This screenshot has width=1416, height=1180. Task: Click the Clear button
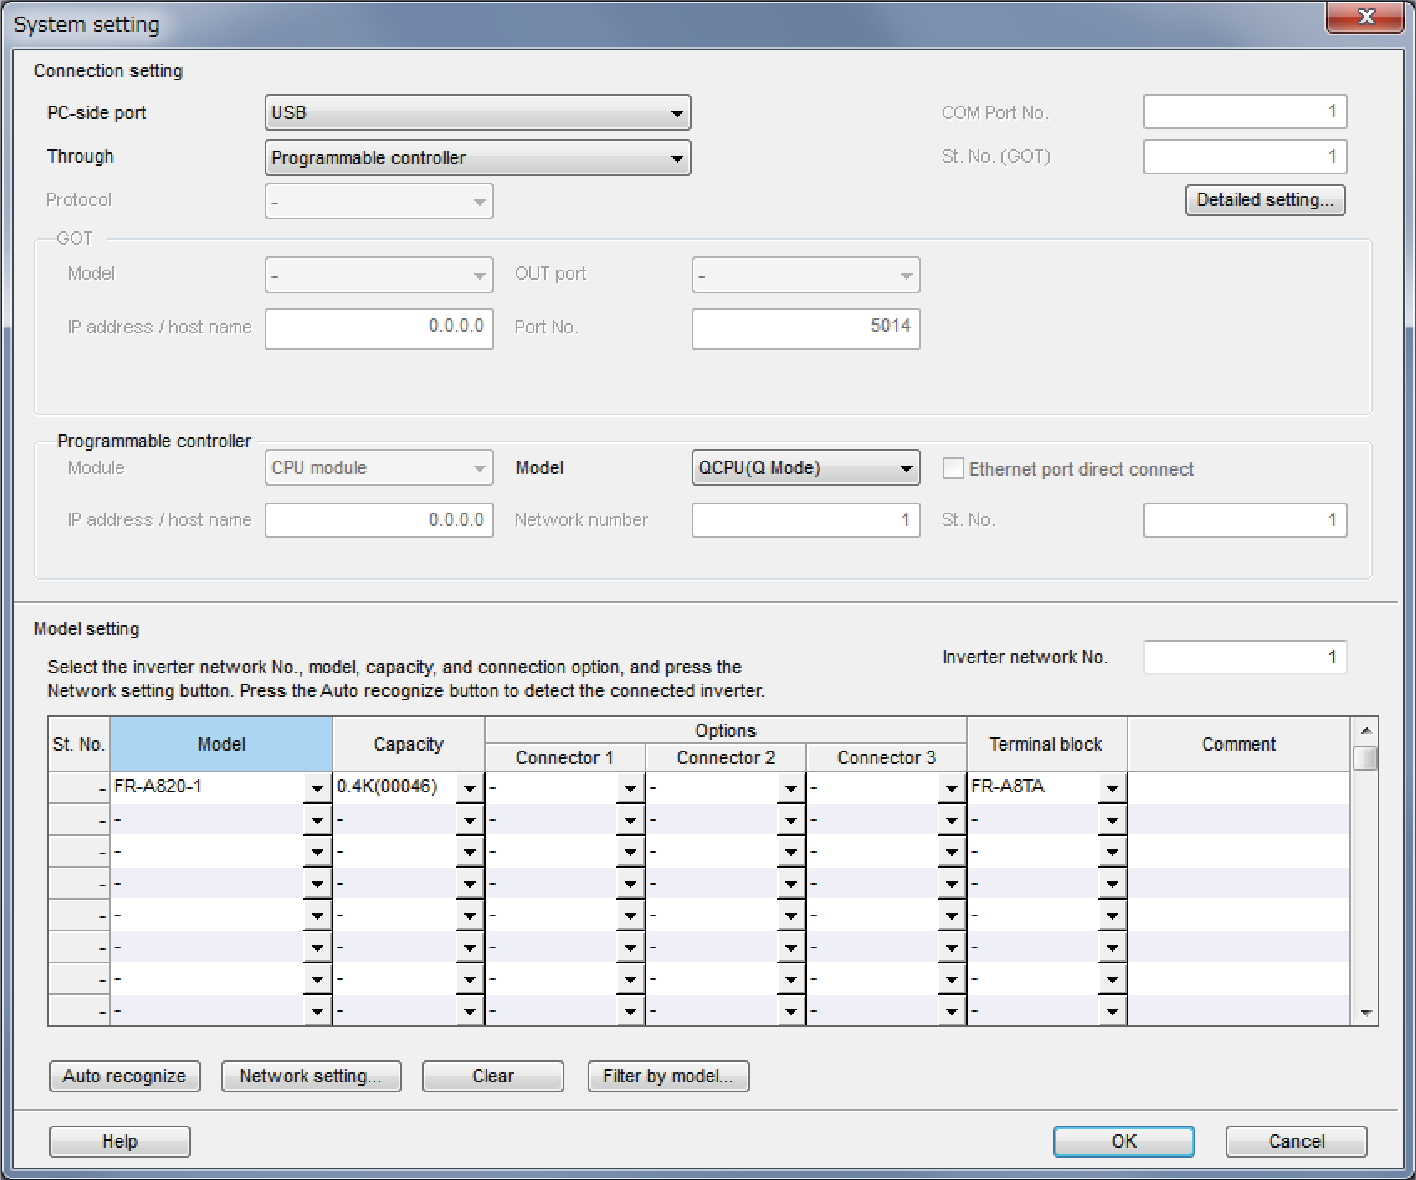coord(492,1076)
